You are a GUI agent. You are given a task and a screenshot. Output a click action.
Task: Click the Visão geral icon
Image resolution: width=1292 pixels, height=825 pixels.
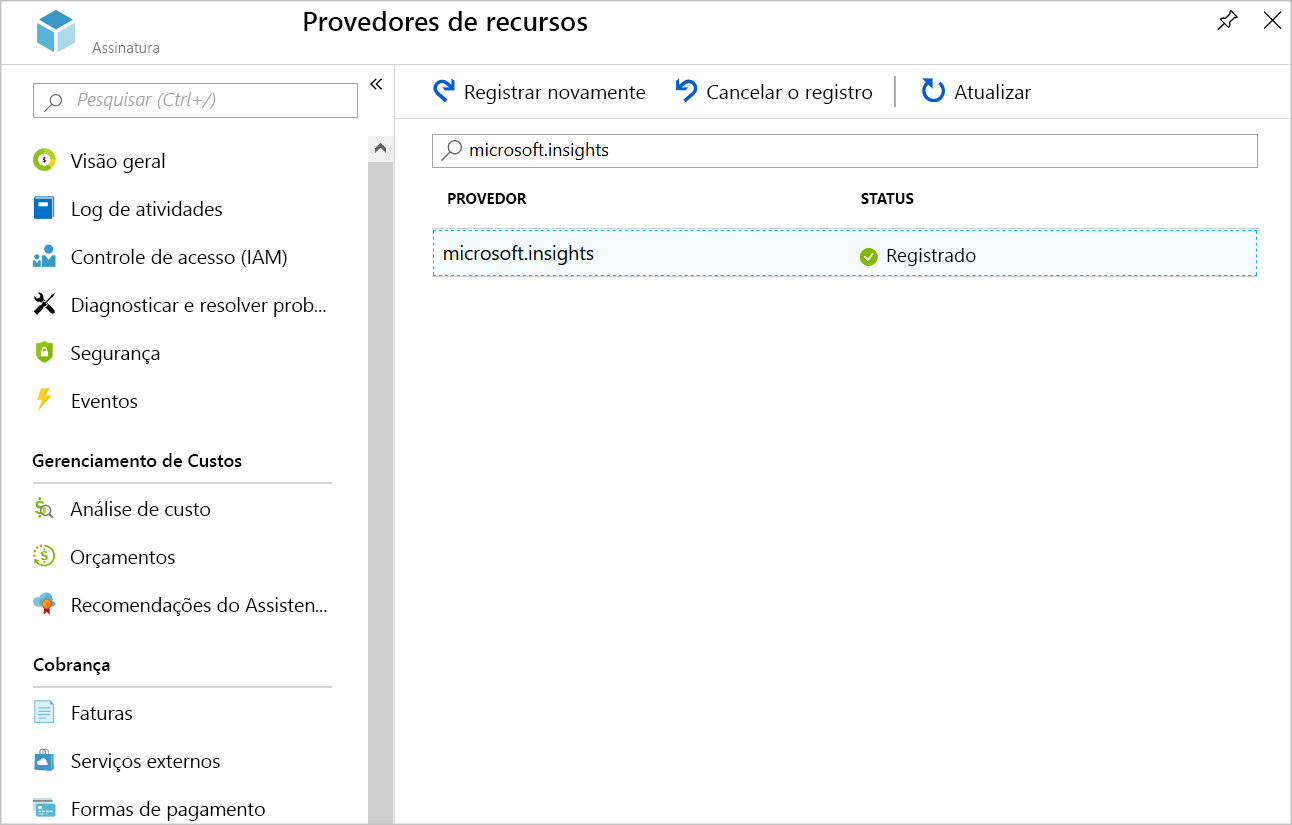tap(44, 161)
